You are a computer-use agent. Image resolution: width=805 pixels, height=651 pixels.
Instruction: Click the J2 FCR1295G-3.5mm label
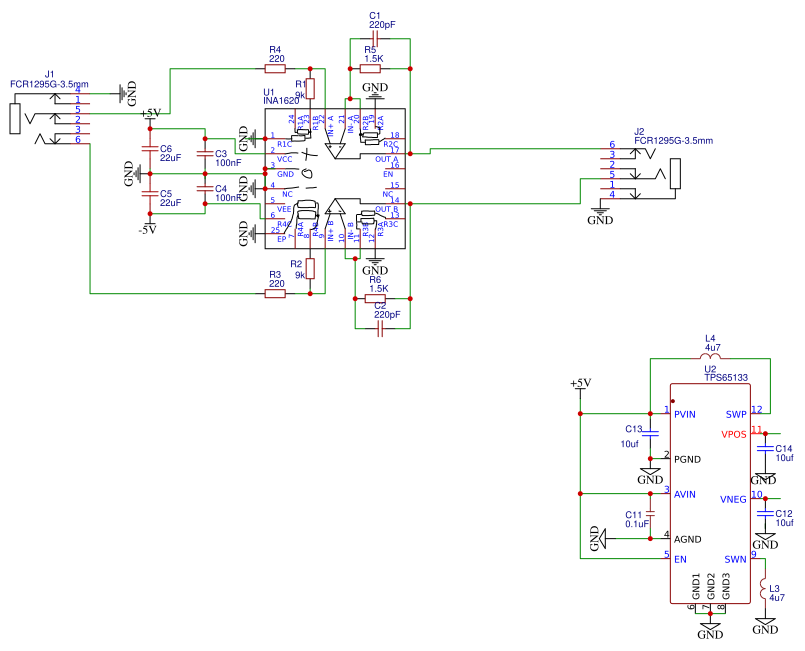pyautogui.click(x=674, y=141)
